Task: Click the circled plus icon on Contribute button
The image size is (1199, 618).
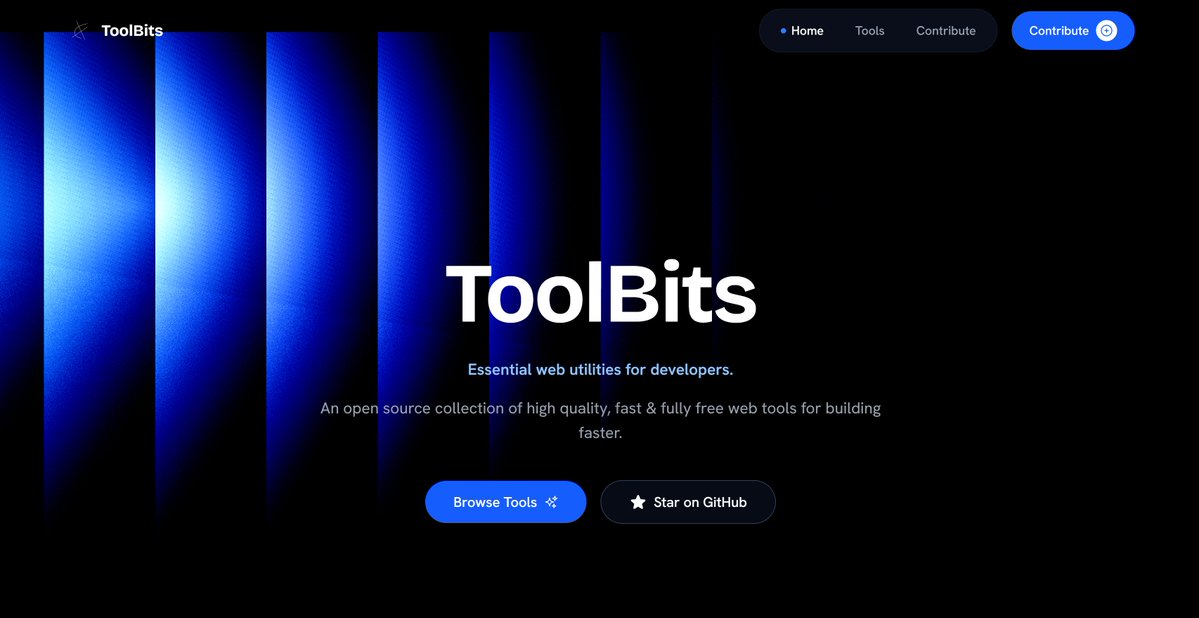Action: (1105, 30)
